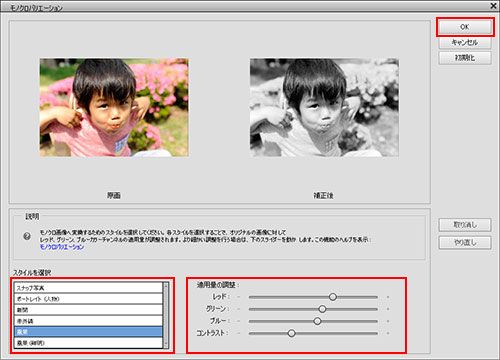The height and width of the screenshot is (360, 500).
Task: Click the レッド slider handle
Action: coord(333,297)
